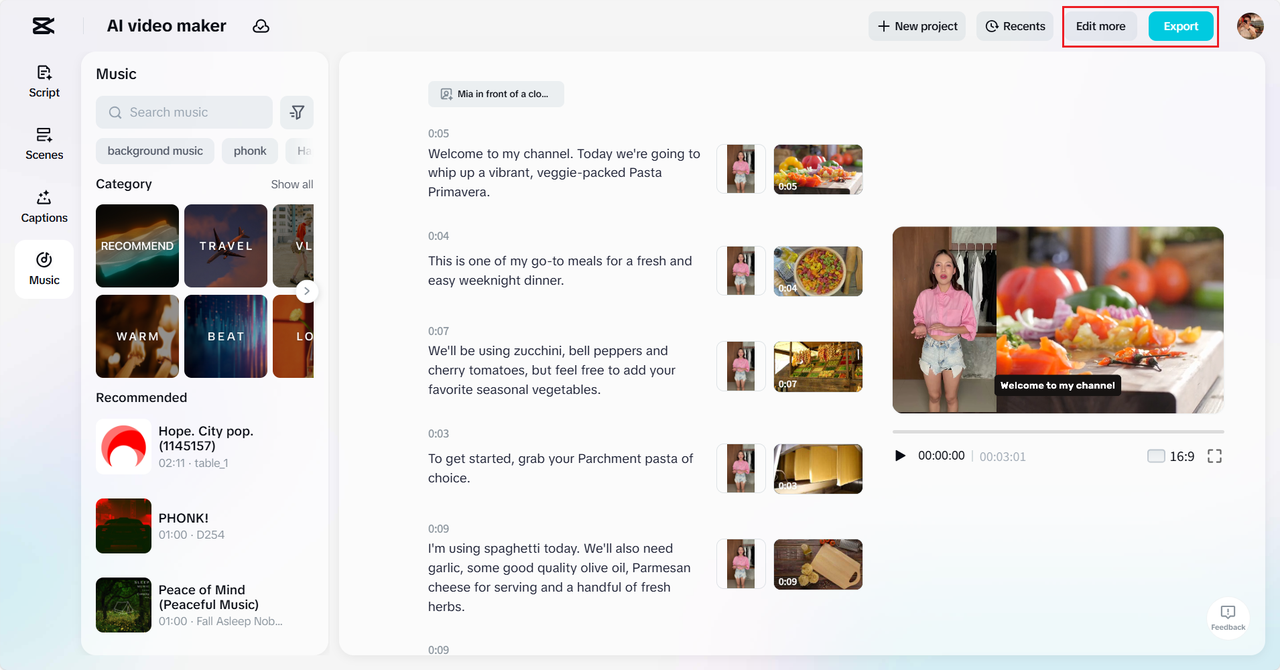Select Peace of Mind track cover
This screenshot has height=670, width=1280.
pyautogui.click(x=123, y=605)
